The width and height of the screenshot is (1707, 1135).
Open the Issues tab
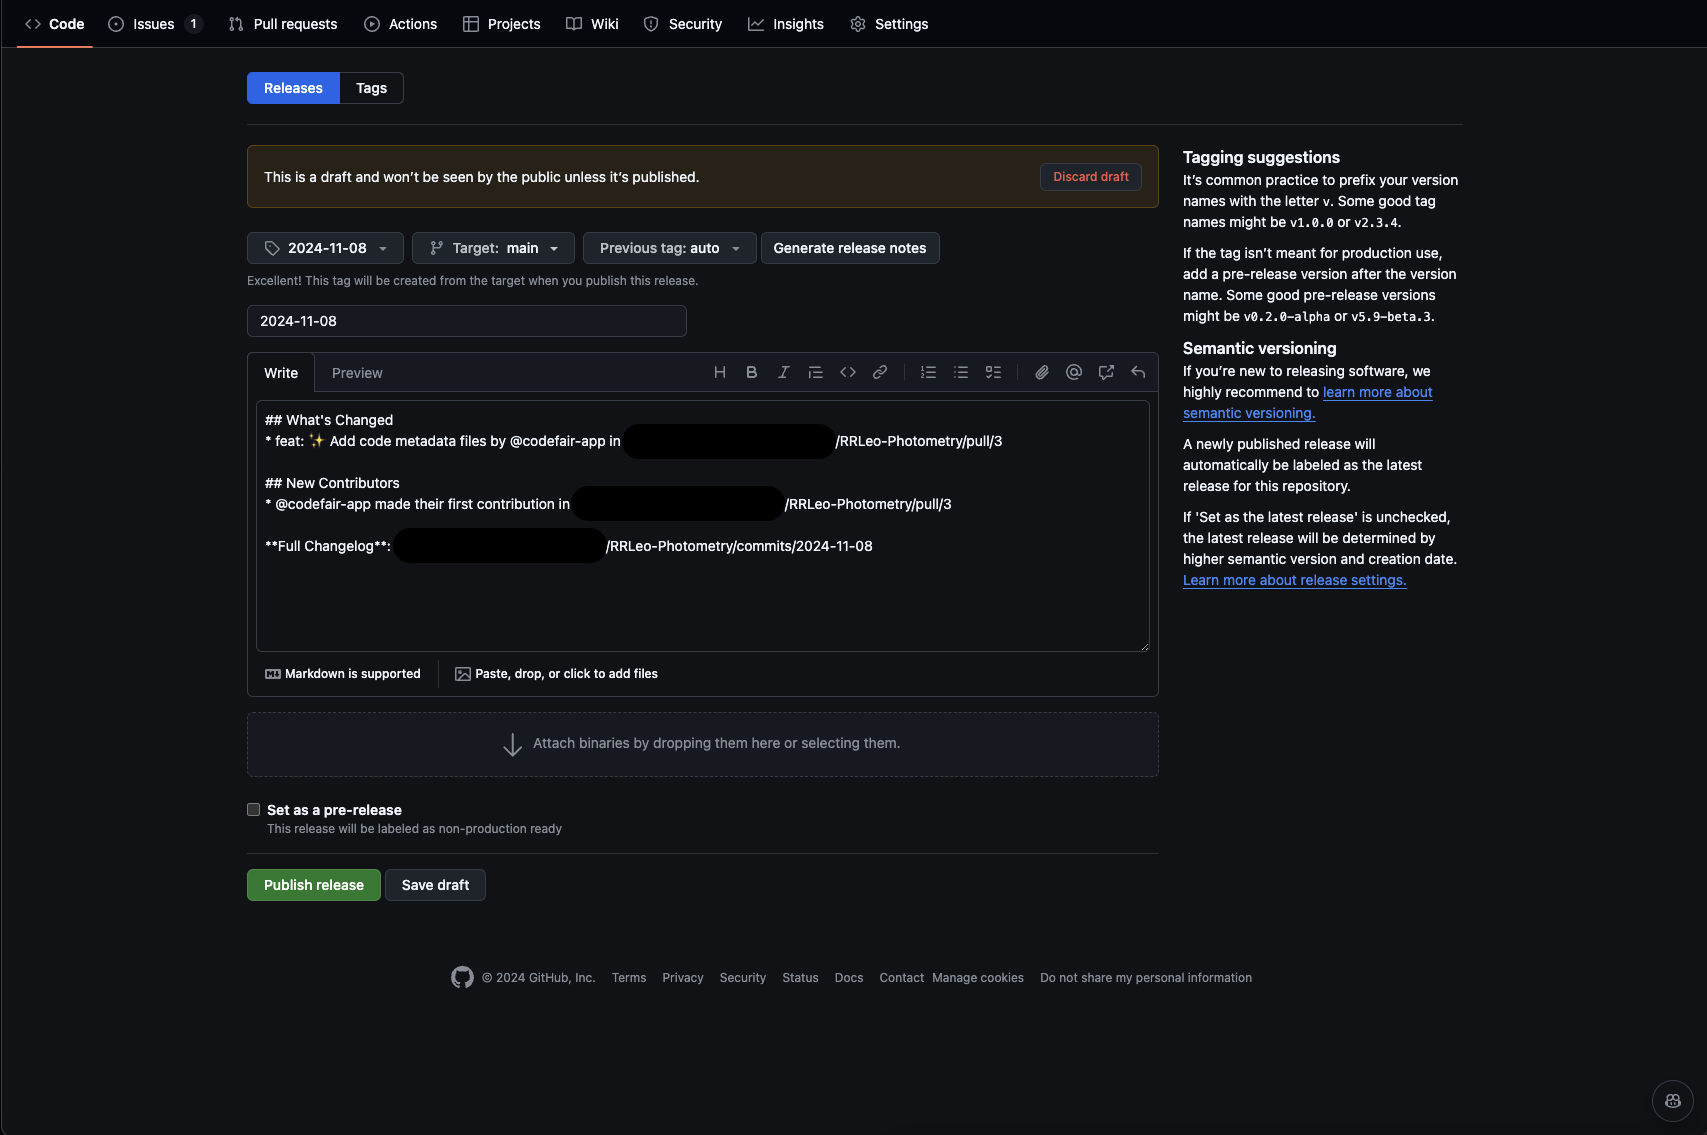tap(155, 24)
